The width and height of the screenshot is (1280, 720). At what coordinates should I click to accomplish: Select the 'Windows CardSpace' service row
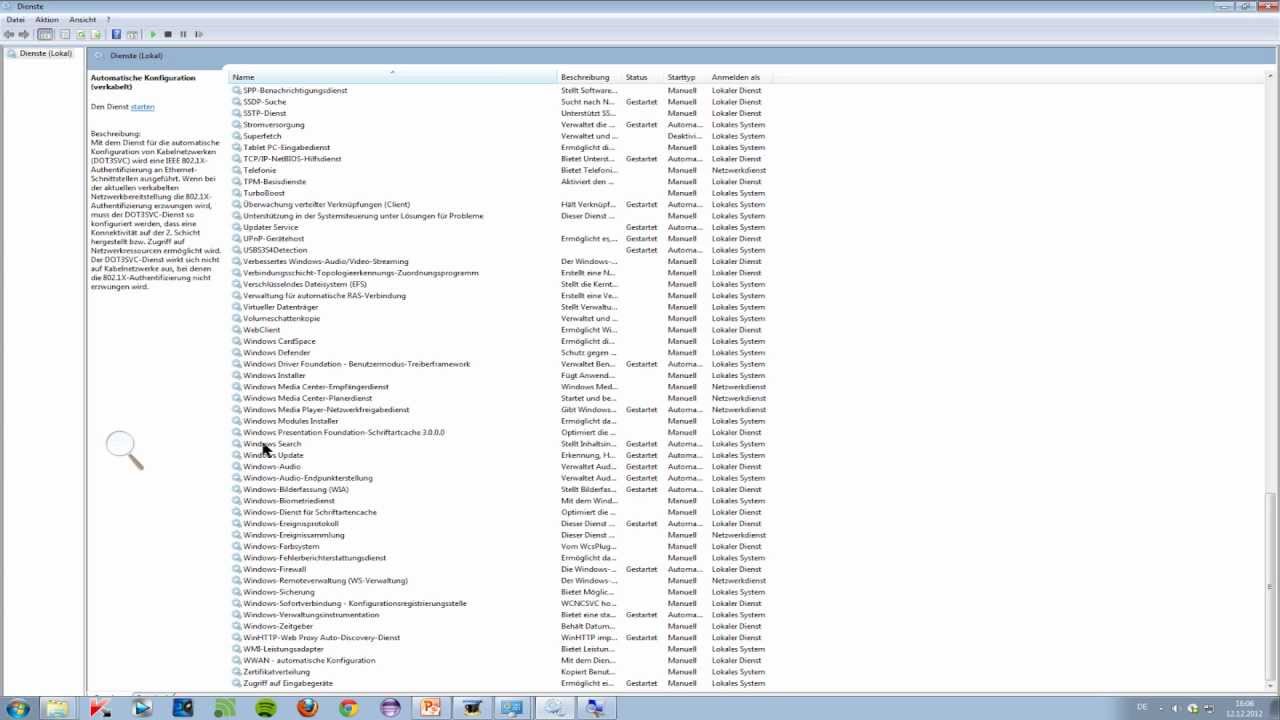pyautogui.click(x=503, y=341)
